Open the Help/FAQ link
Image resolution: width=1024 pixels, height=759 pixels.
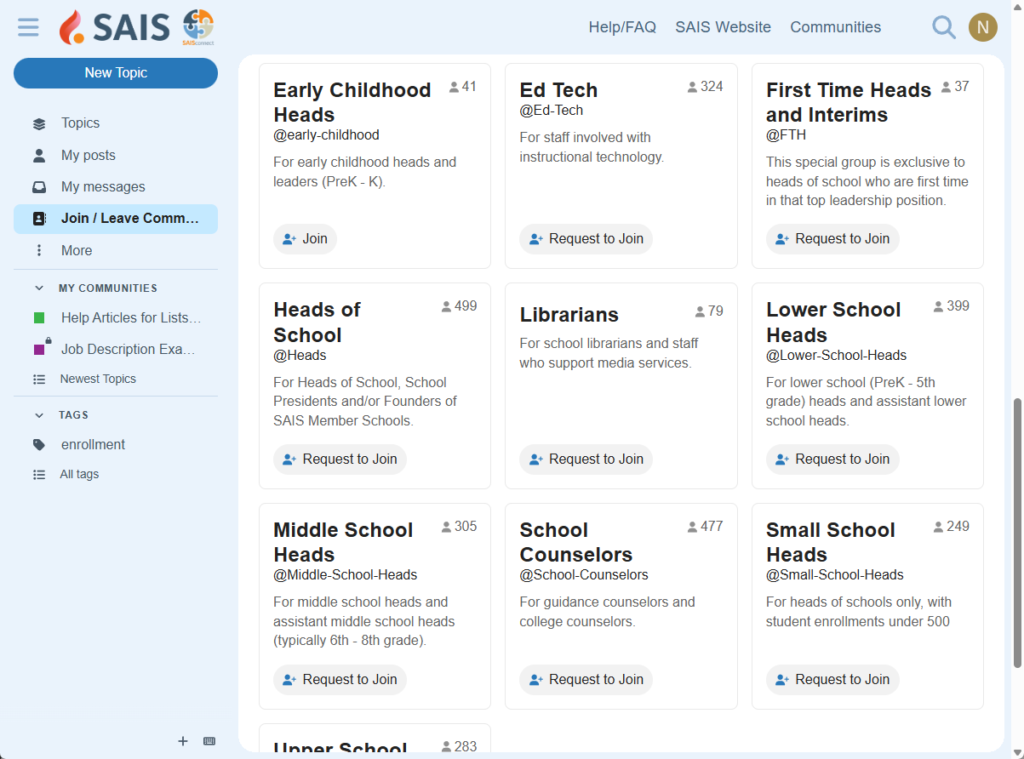622,27
